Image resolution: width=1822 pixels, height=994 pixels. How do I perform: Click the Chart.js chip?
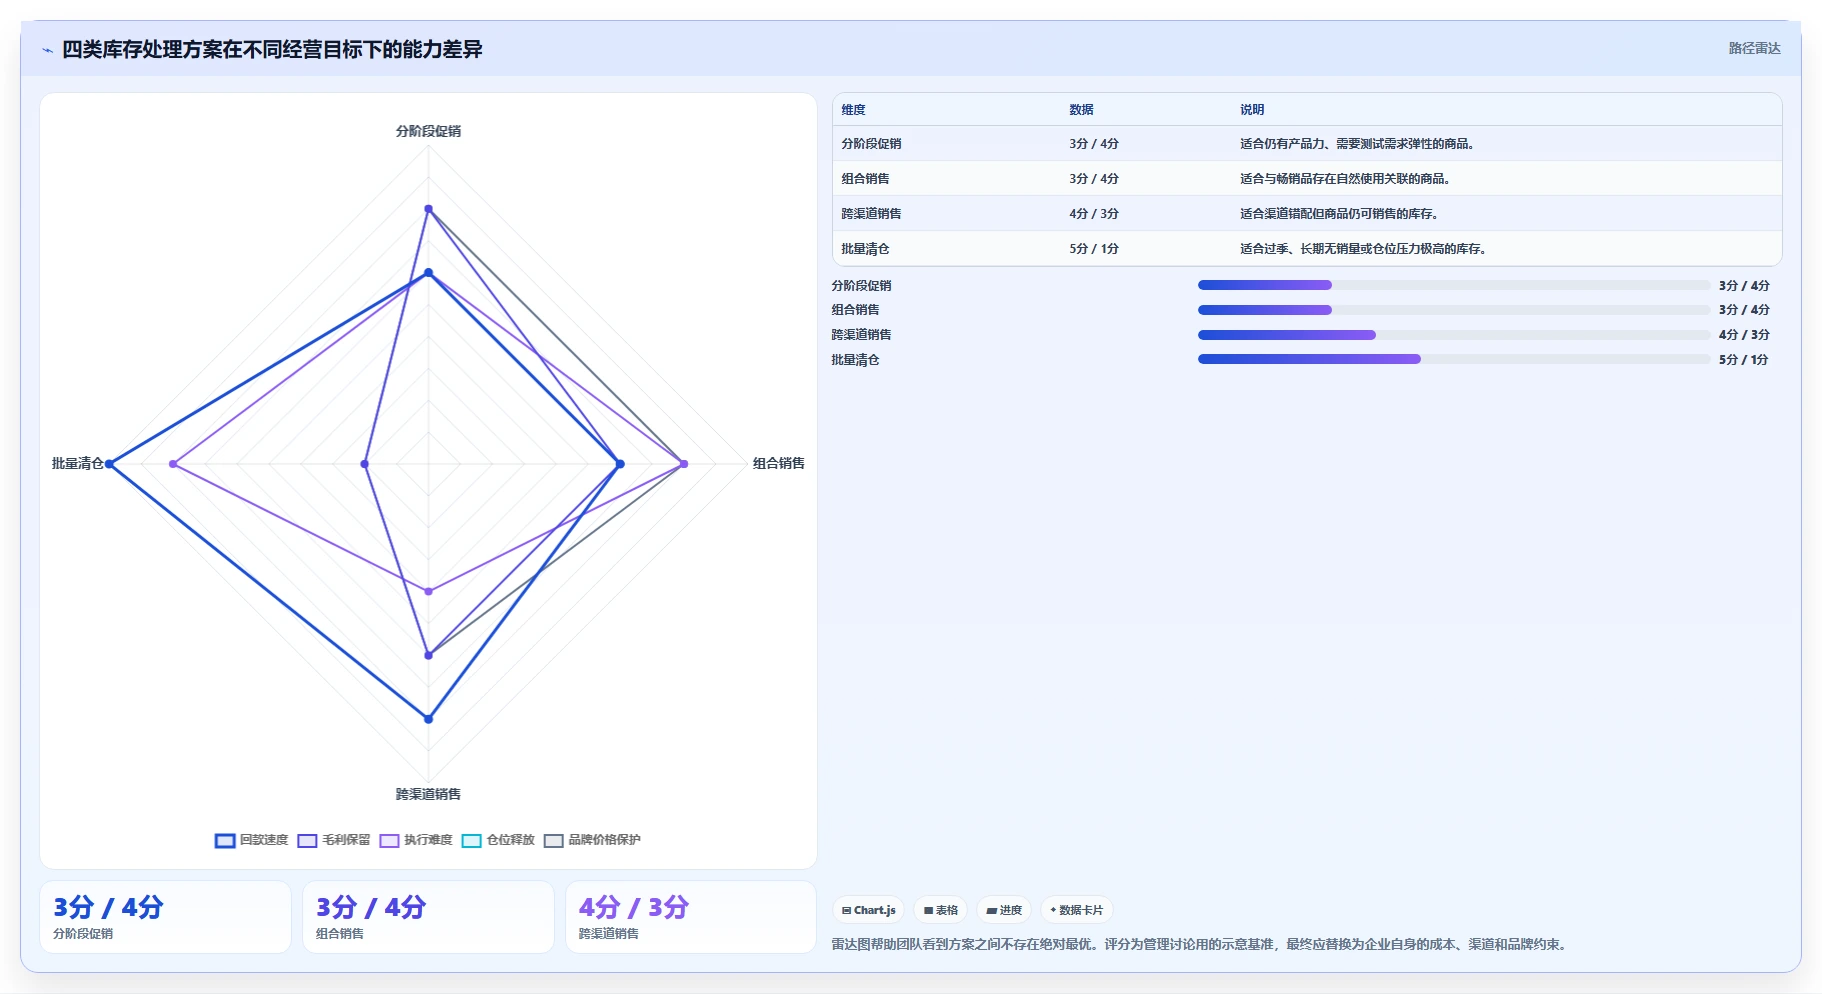(868, 910)
